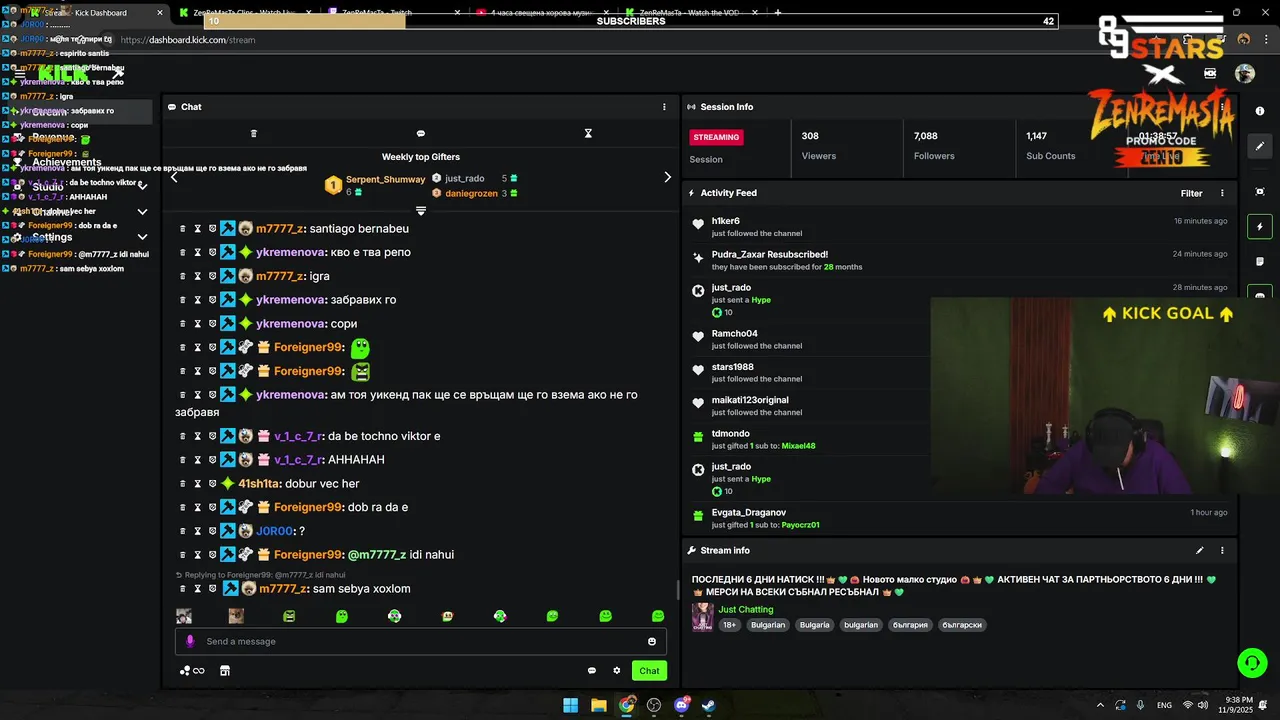
Task: Click the Just Chatting category link
Action: point(746,610)
